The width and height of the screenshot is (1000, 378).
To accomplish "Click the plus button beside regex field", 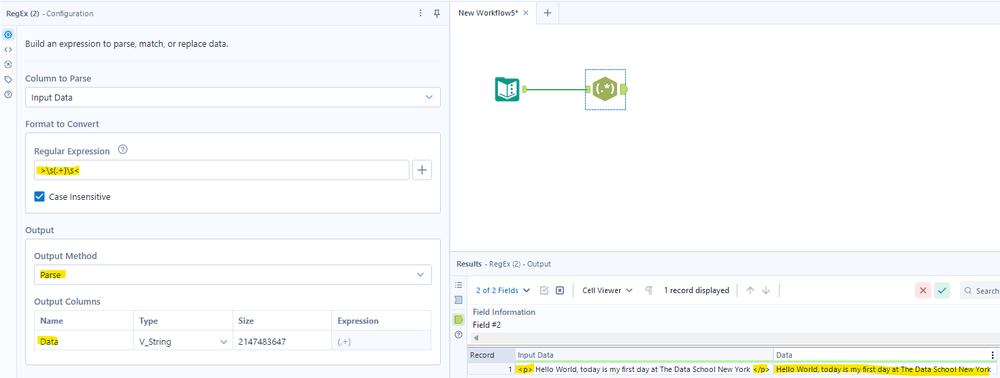I will point(422,170).
